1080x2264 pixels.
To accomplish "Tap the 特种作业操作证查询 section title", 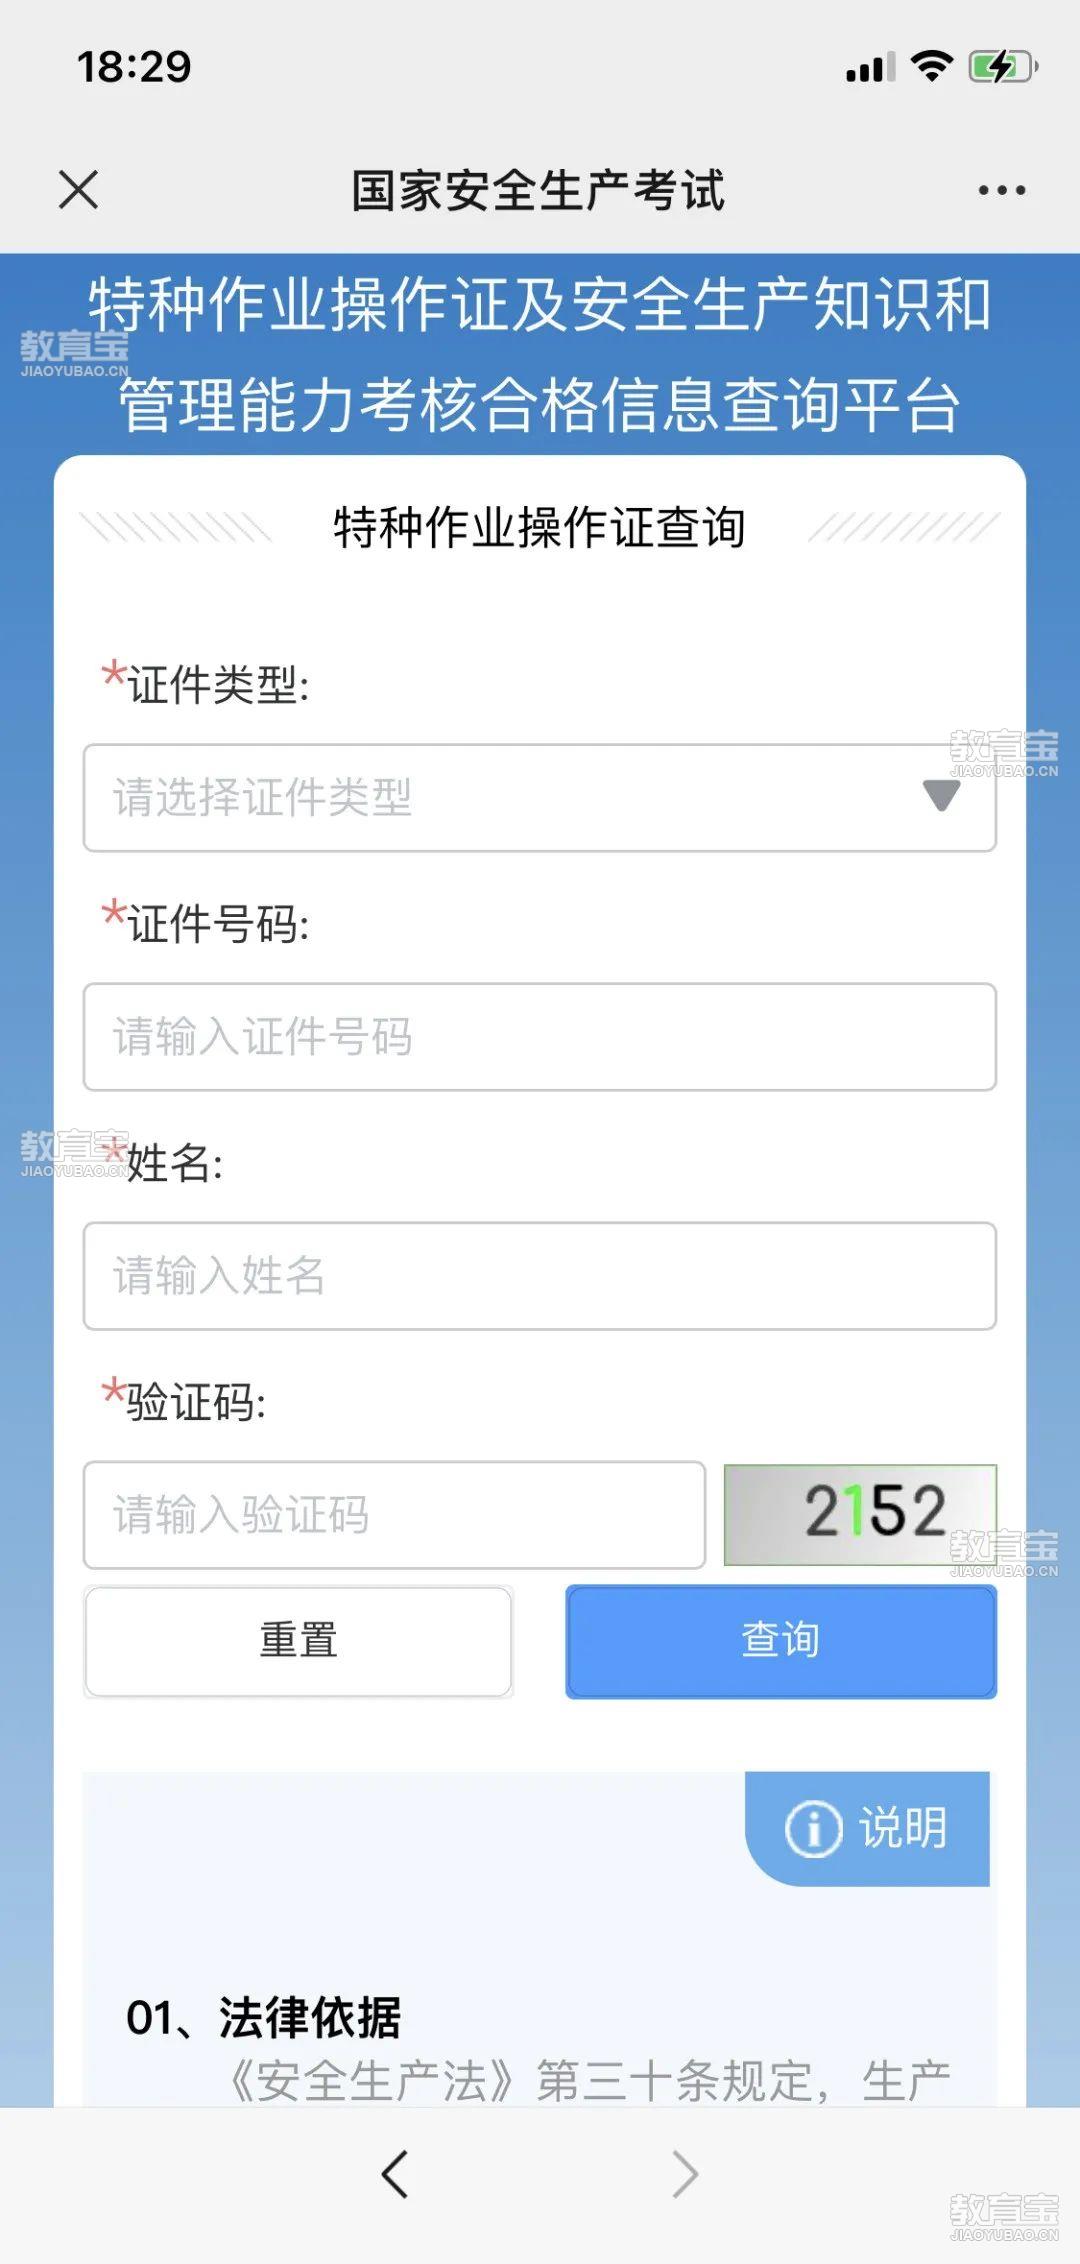I will click(540, 527).
